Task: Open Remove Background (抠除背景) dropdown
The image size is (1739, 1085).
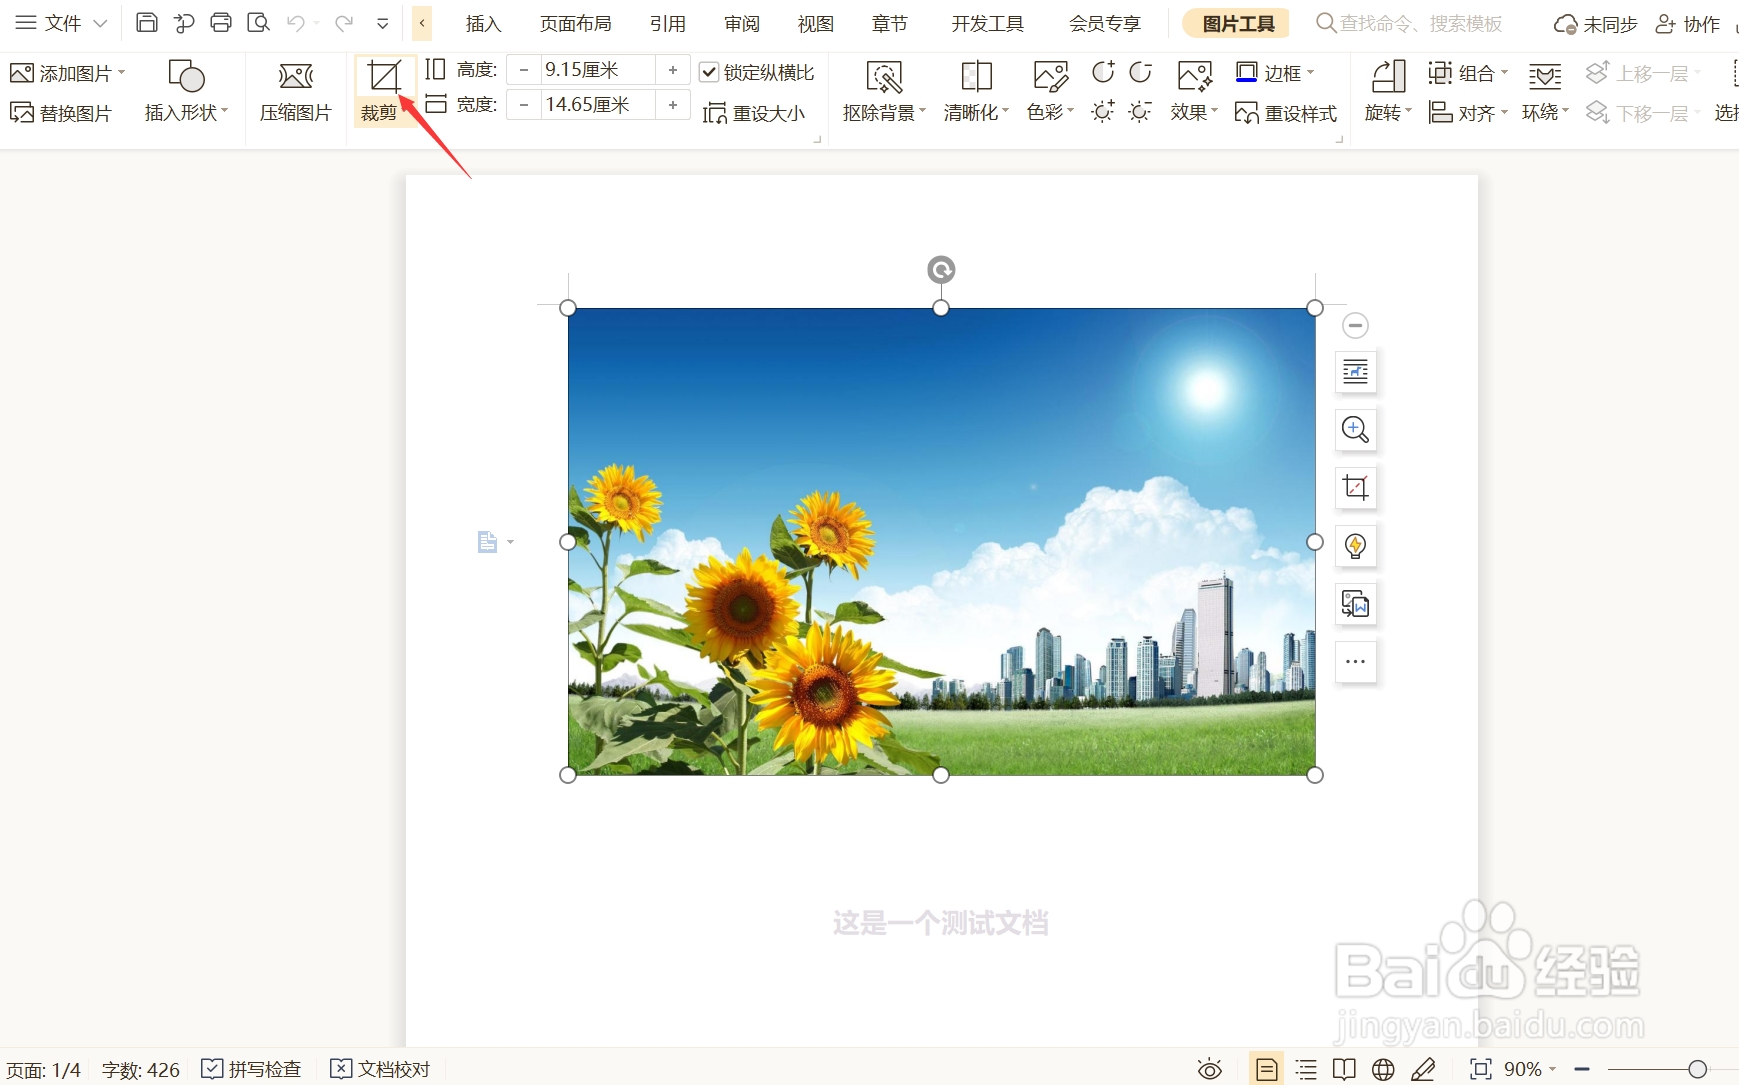Action: click(923, 111)
